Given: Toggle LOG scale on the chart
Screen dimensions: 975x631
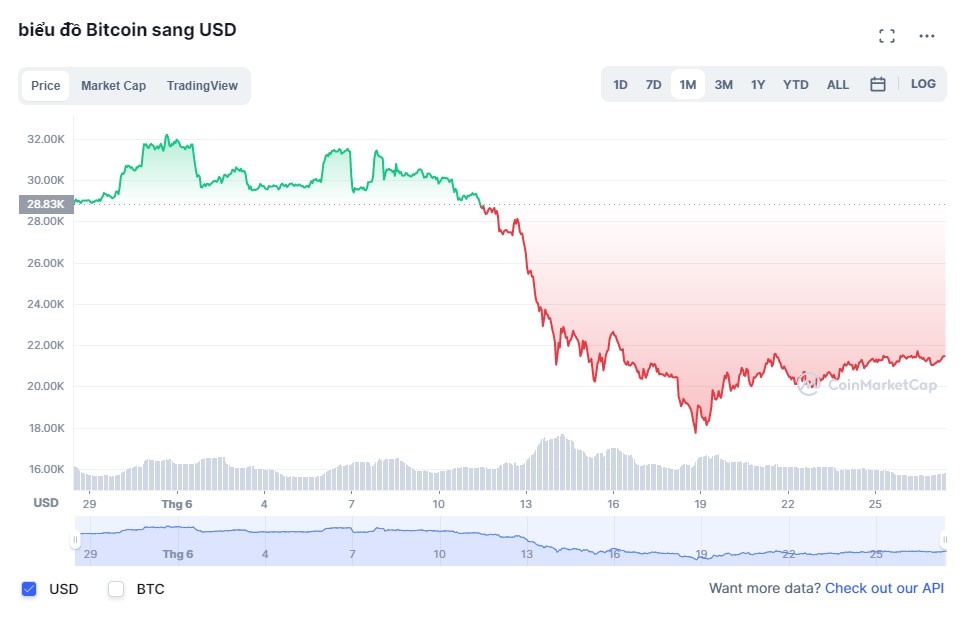Looking at the screenshot, I should (923, 84).
